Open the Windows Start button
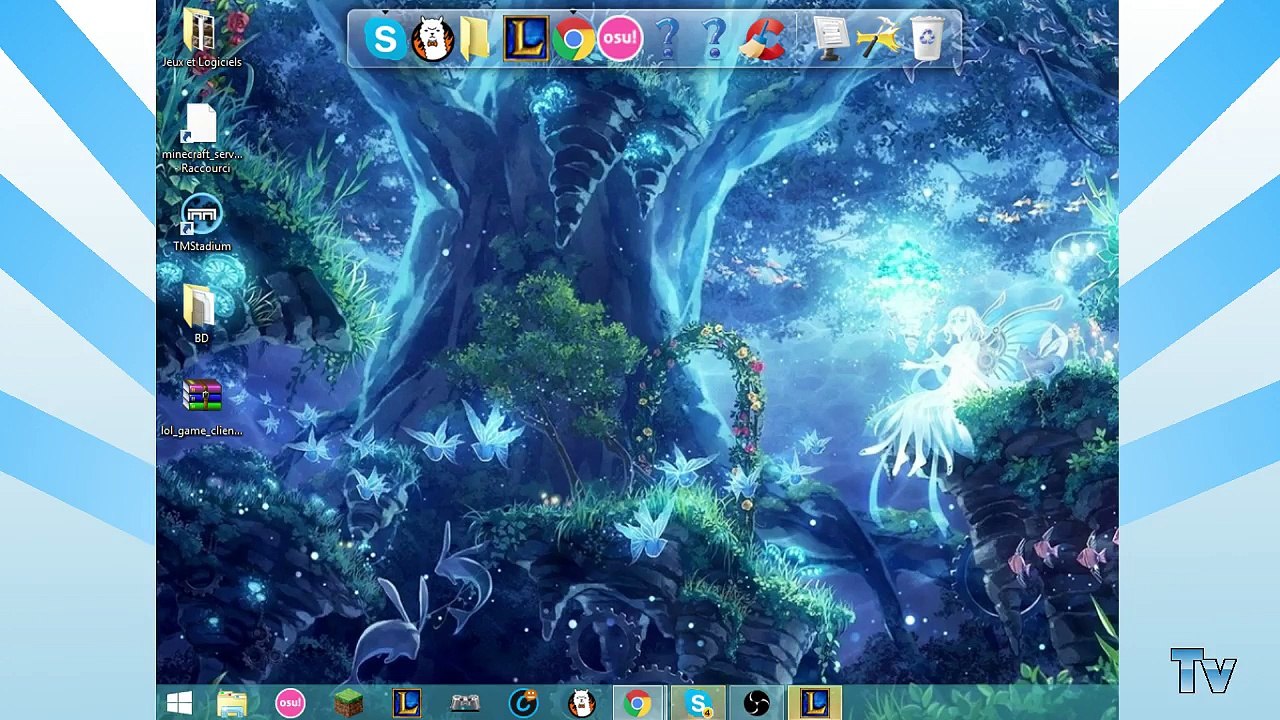Image resolution: width=1280 pixels, height=720 pixels. point(180,703)
